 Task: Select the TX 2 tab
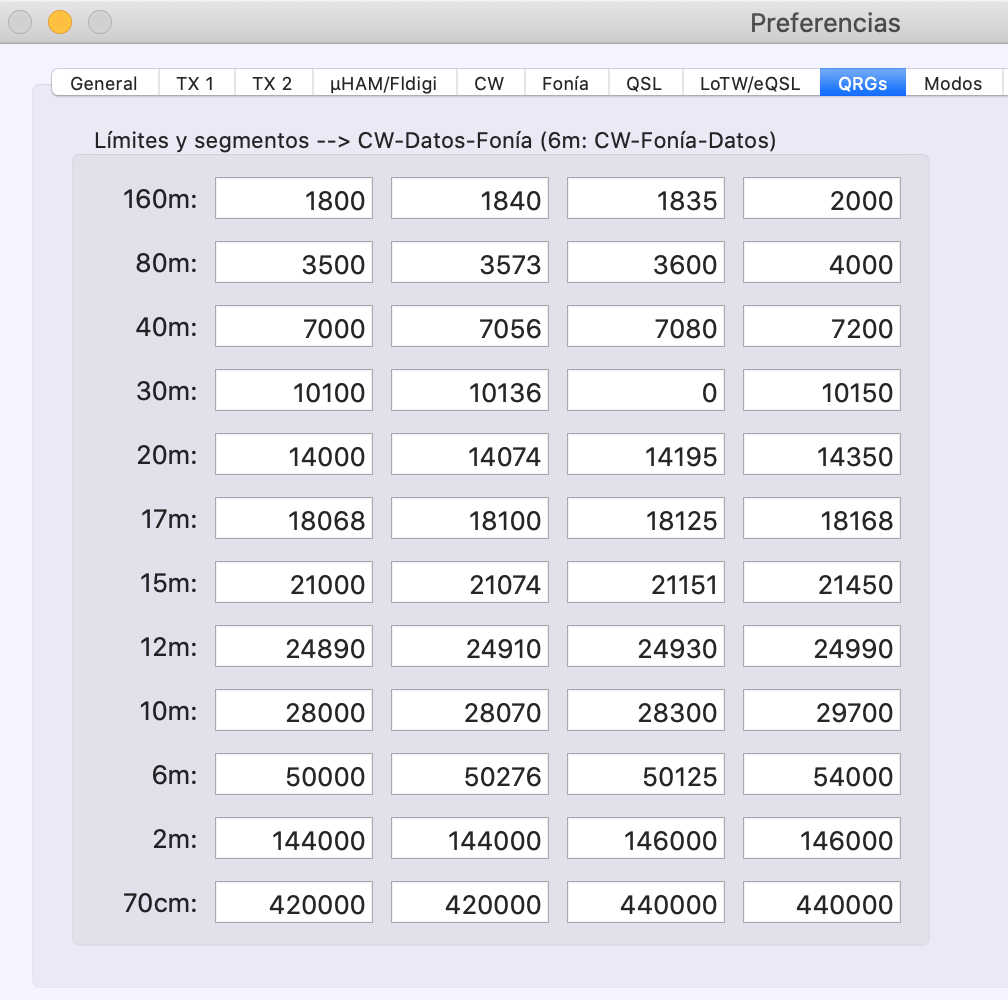(272, 83)
